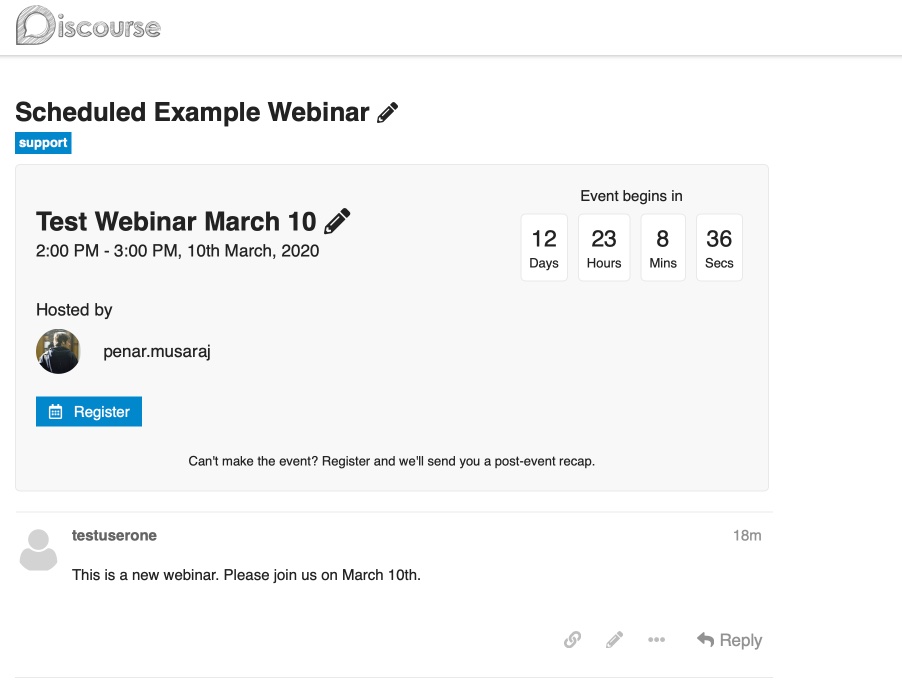Click the 18m post timestamp
902x699 pixels.
[x=747, y=535]
